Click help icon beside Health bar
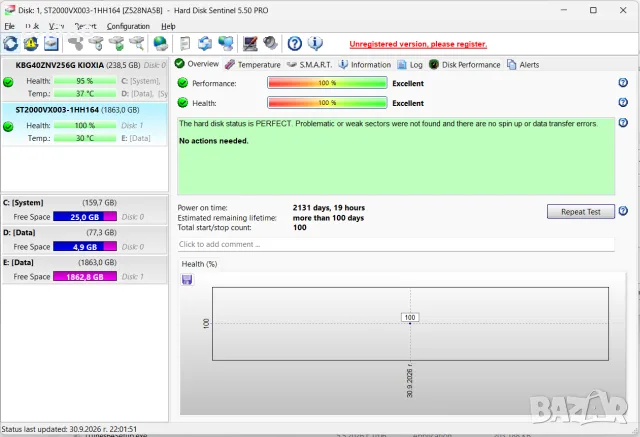This screenshot has width=640, height=437. tap(623, 102)
